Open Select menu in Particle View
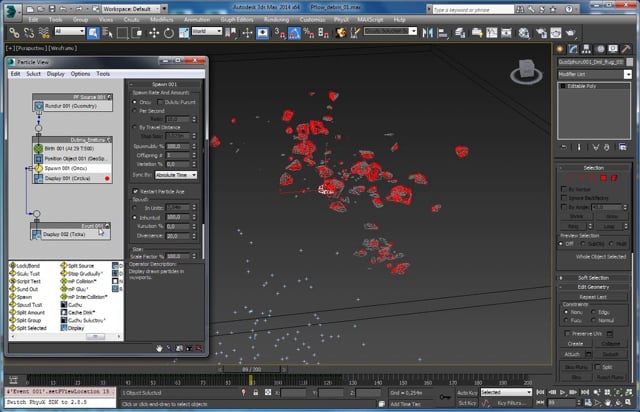 pos(33,74)
